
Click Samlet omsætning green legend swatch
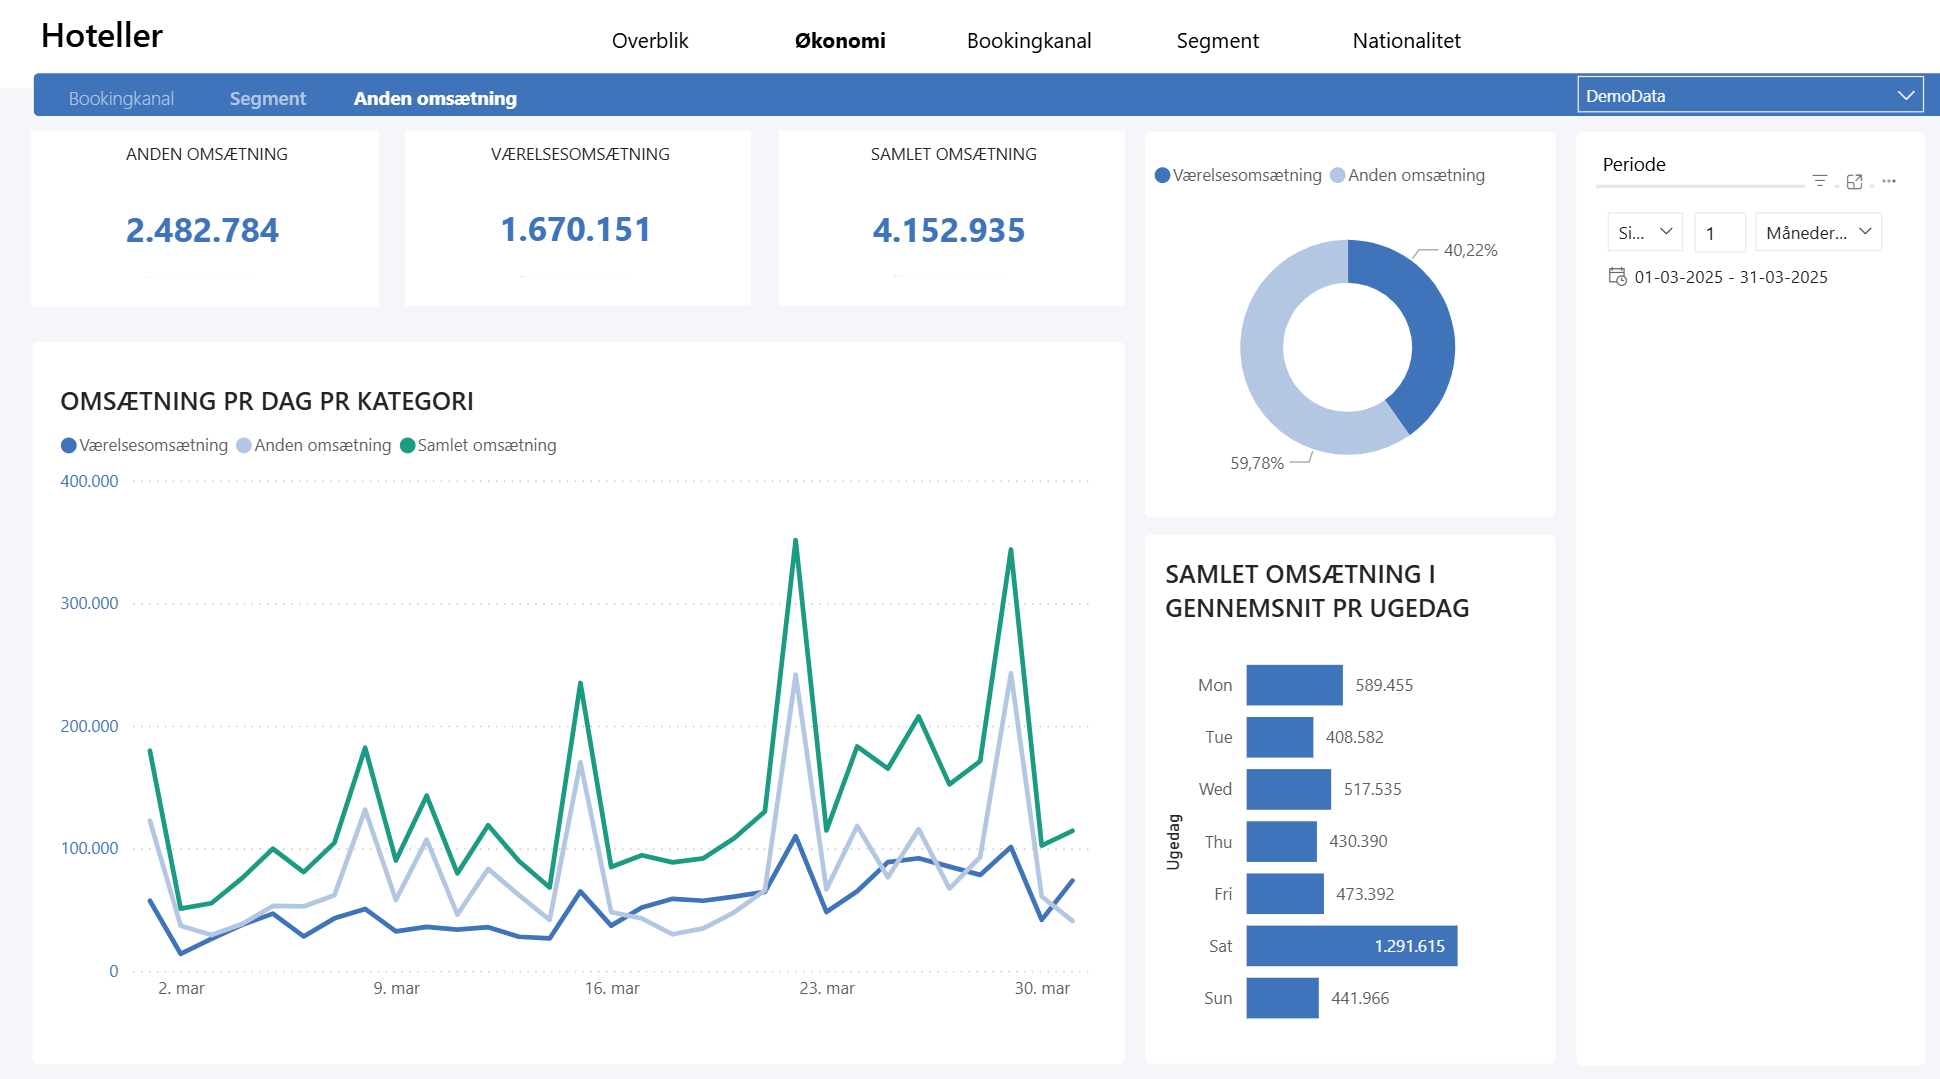[408, 445]
